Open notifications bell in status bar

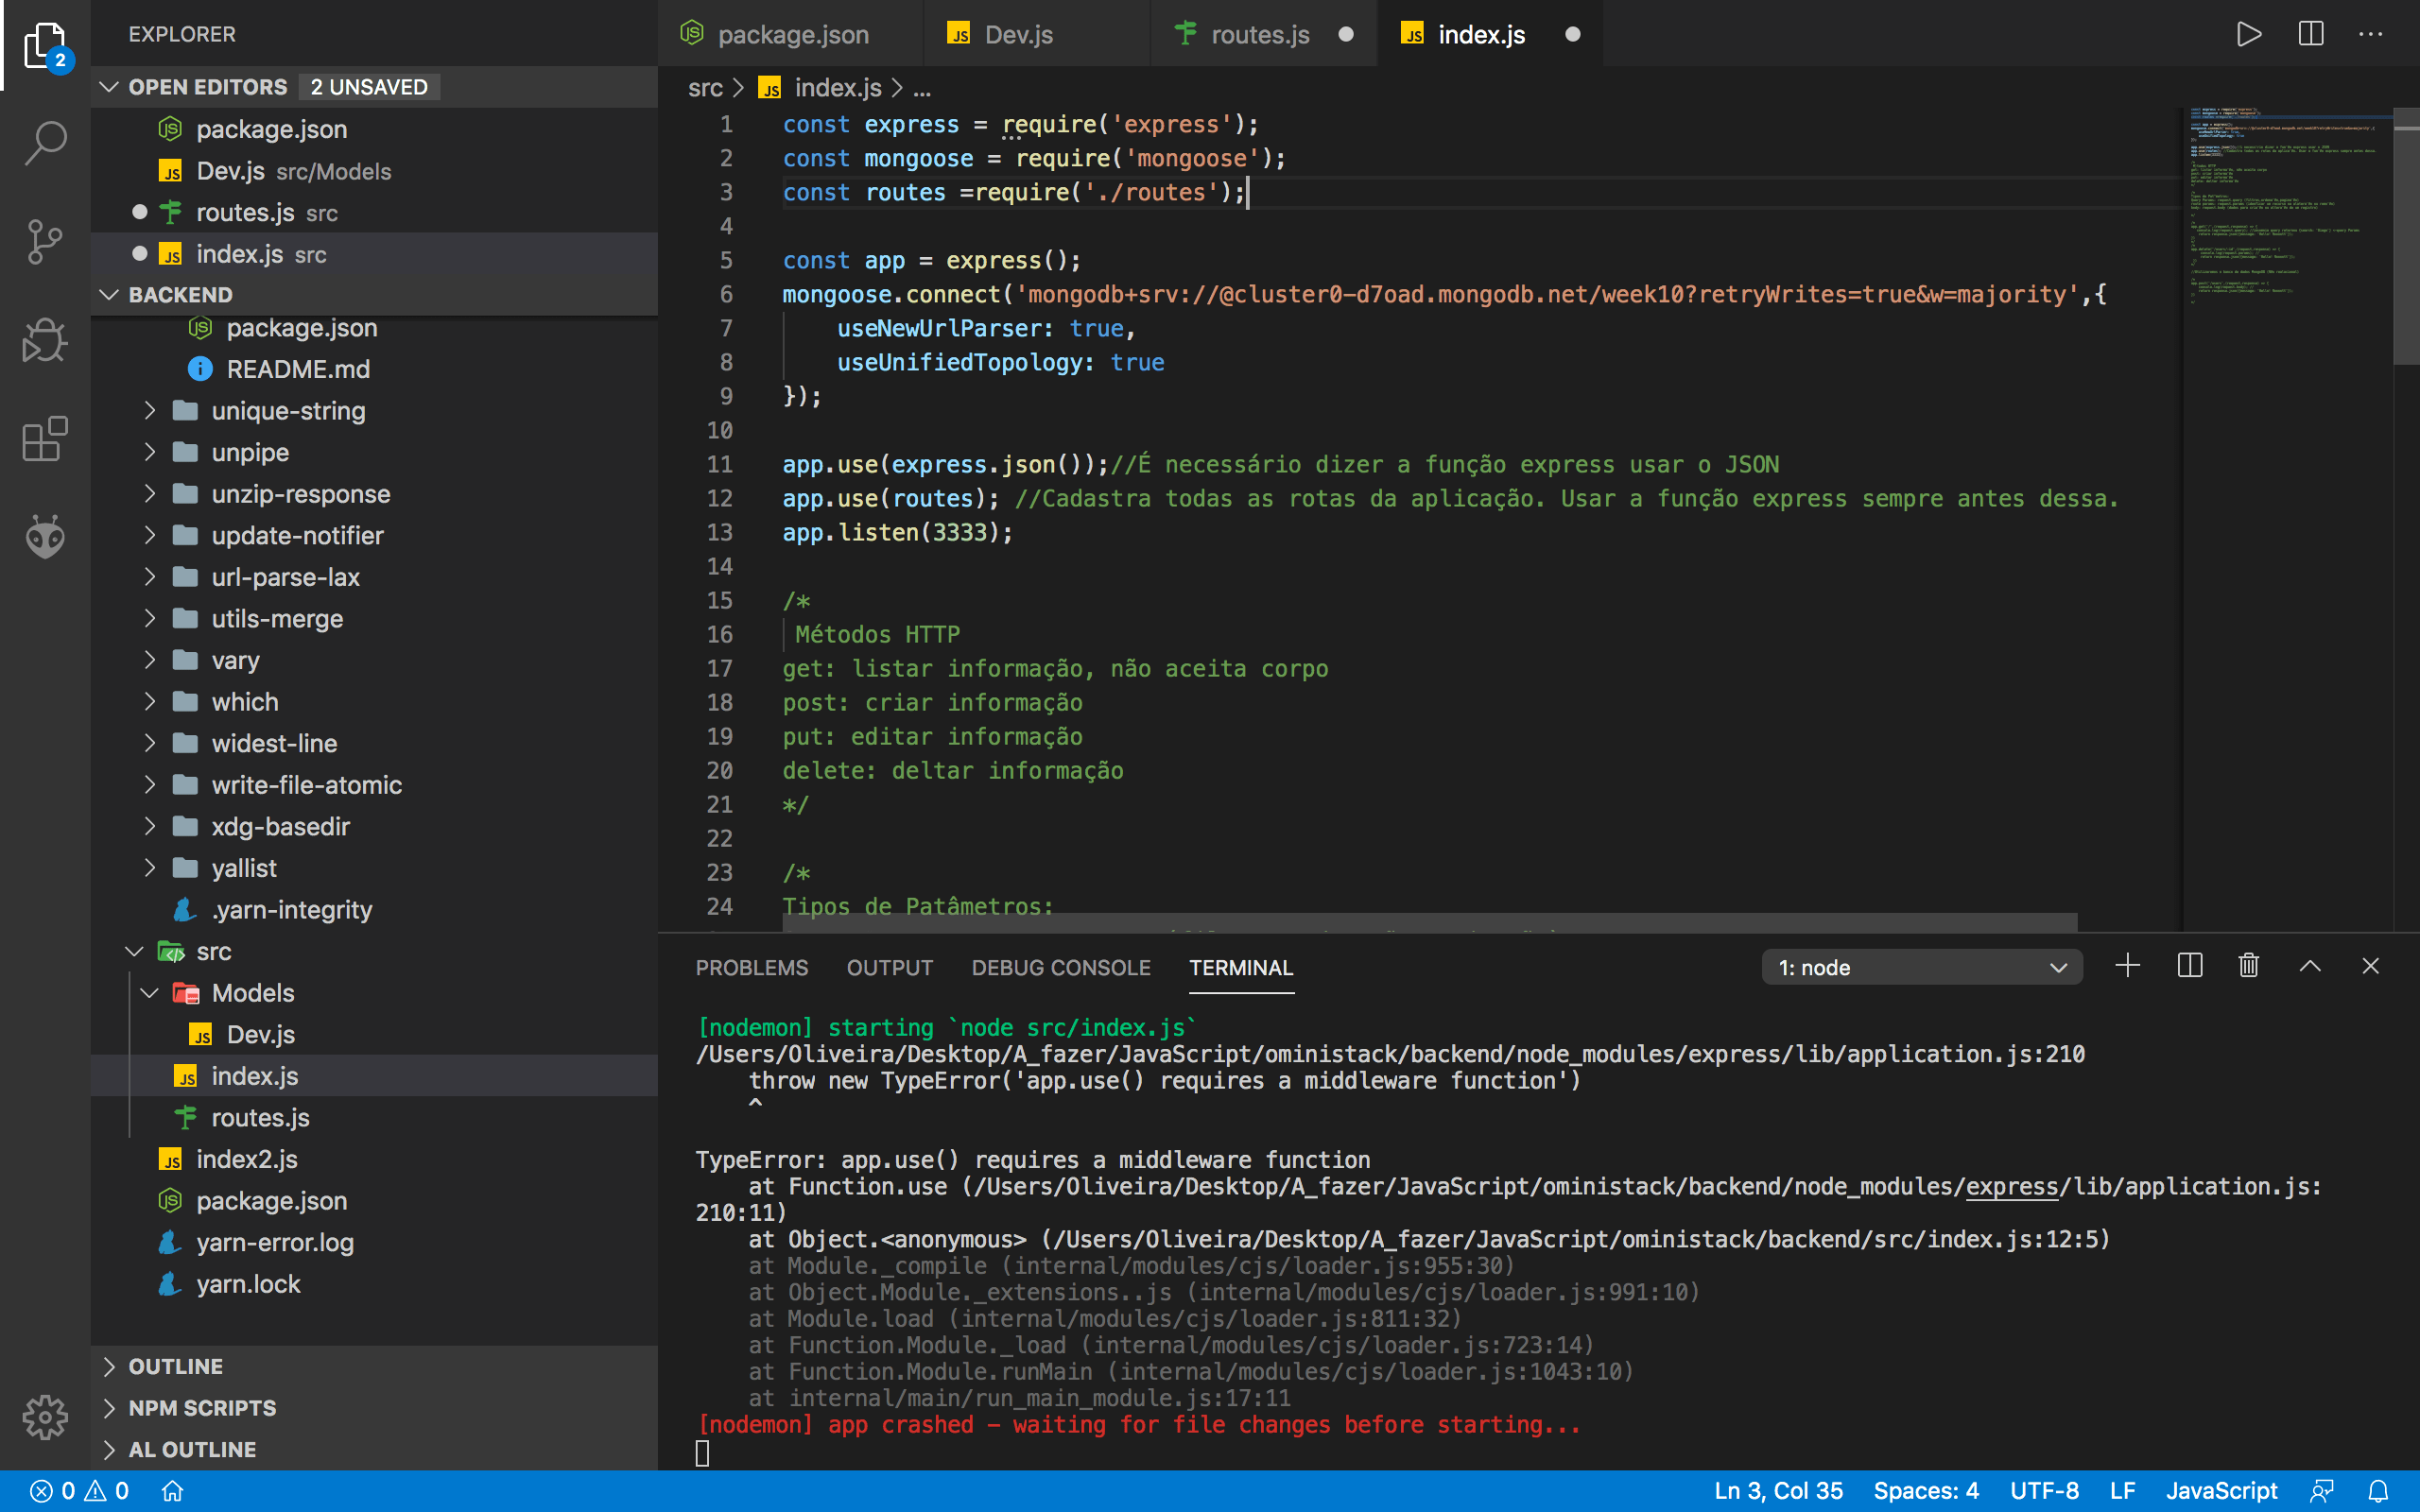coord(2379,1491)
